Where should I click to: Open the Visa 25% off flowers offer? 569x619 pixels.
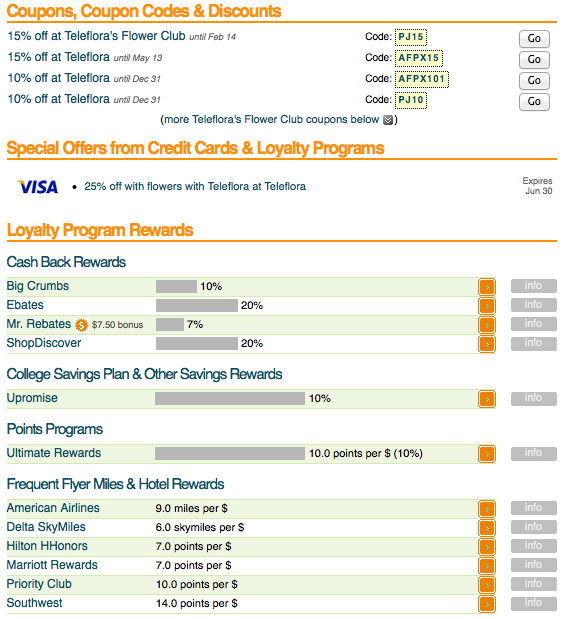tap(195, 186)
